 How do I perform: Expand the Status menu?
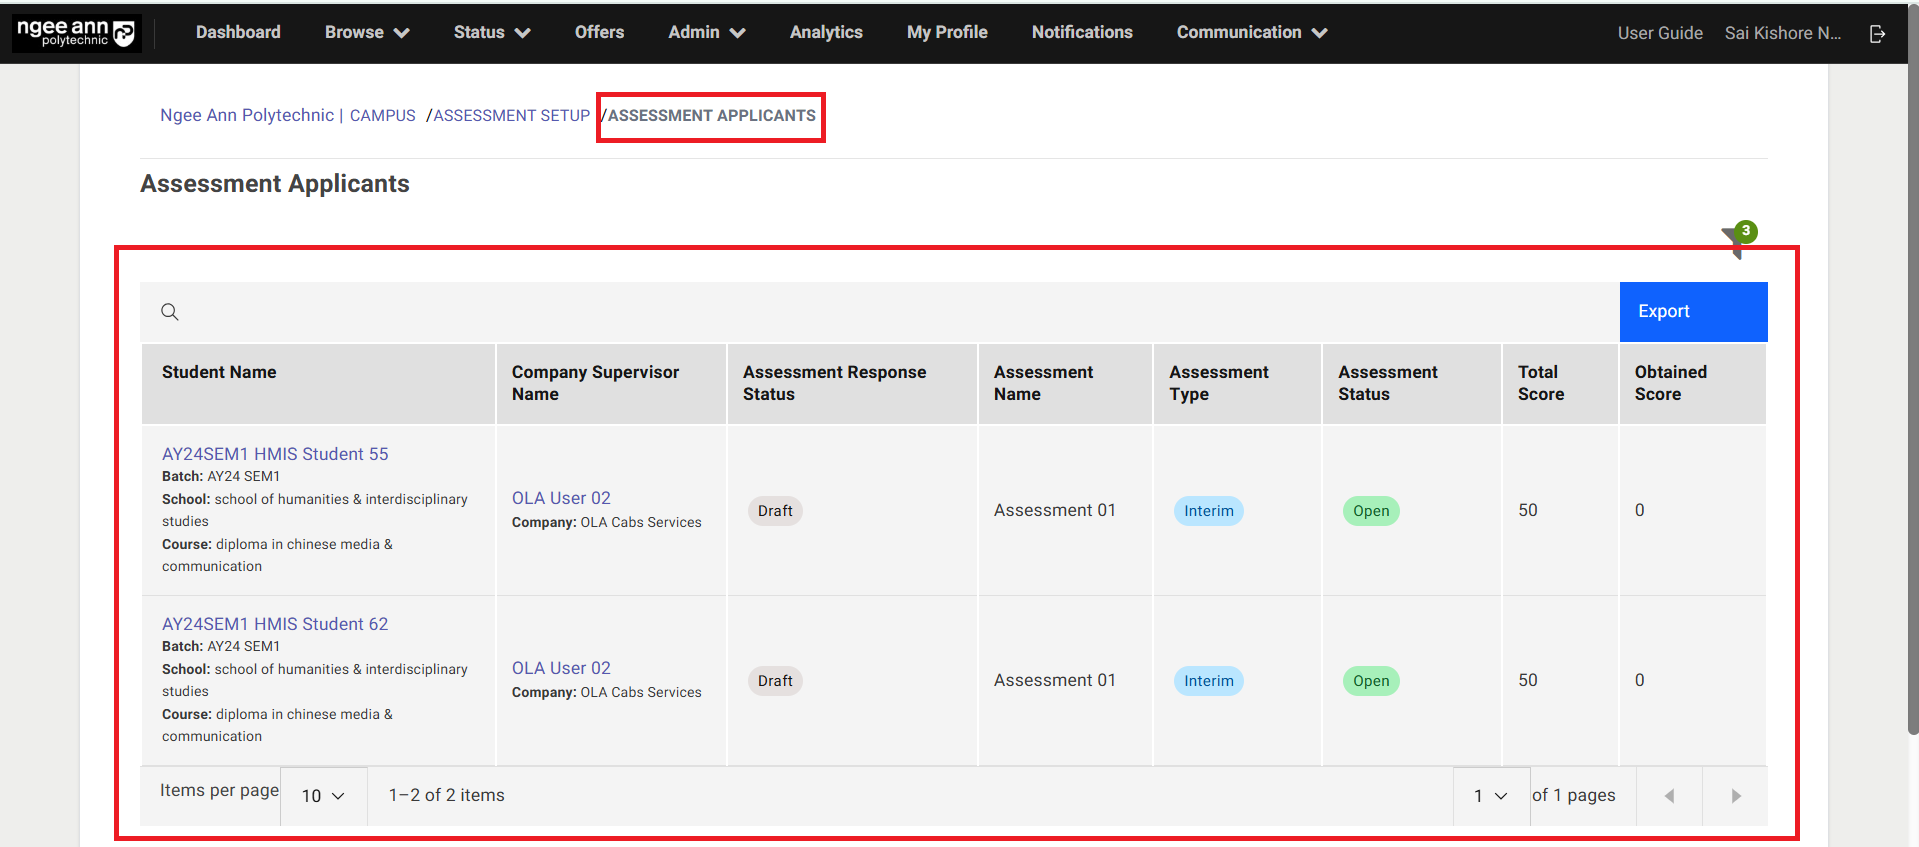click(x=491, y=32)
